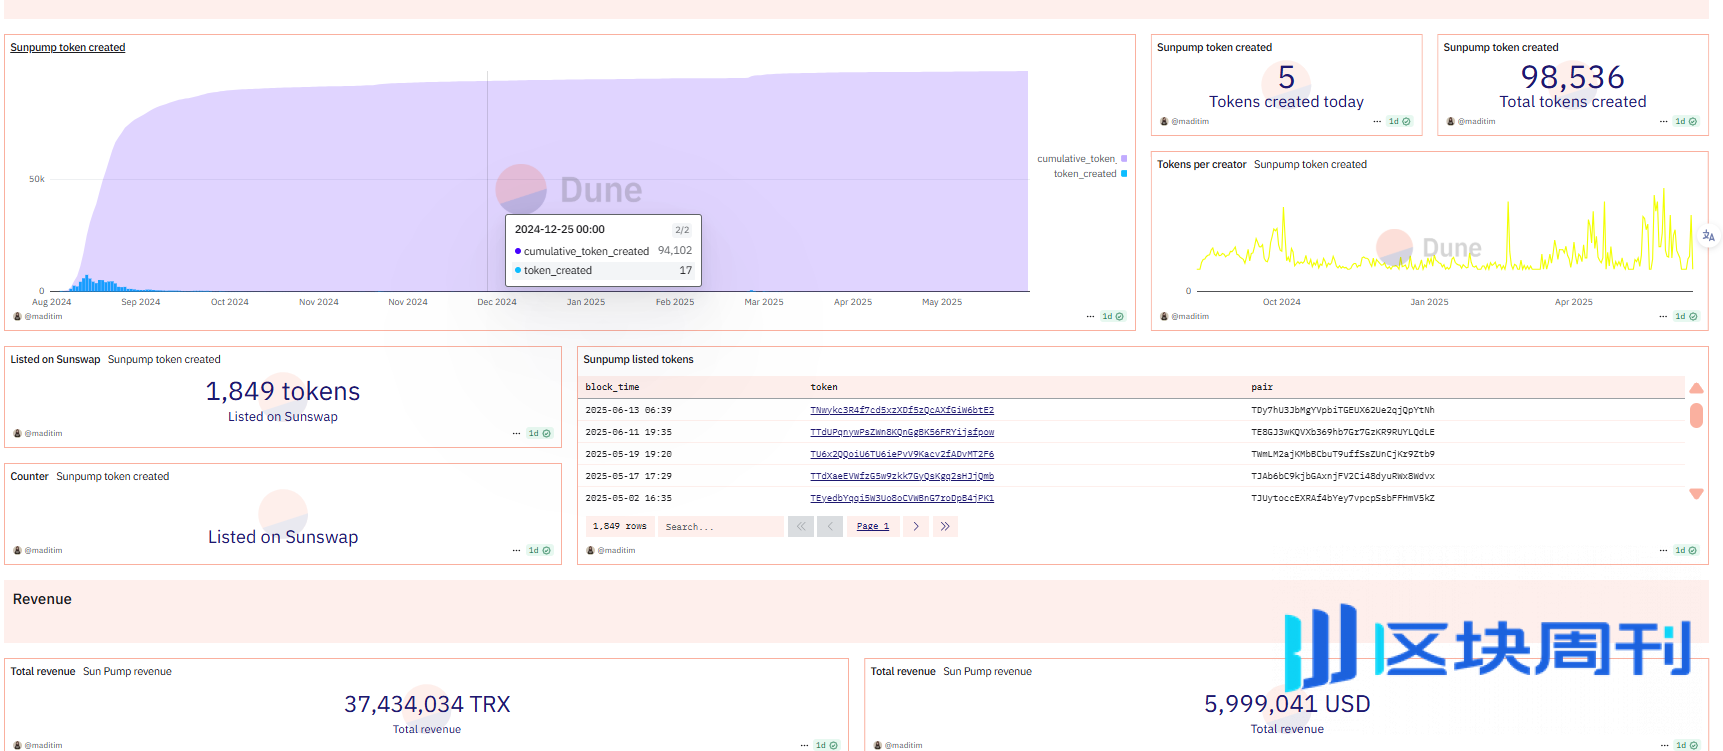Click the 1d refresh badge on Total tokens created
Screen dimensions: 1723x751
(1686, 122)
